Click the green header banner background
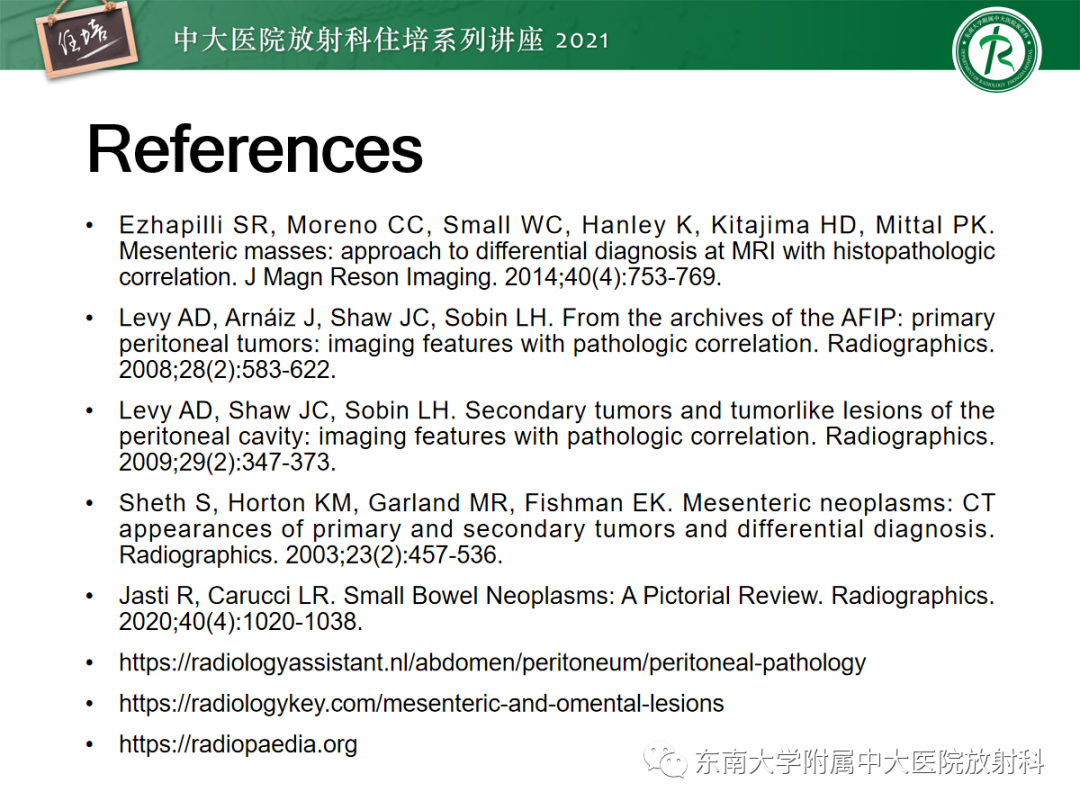Screen dimensions: 1080x810 click(758, 34)
